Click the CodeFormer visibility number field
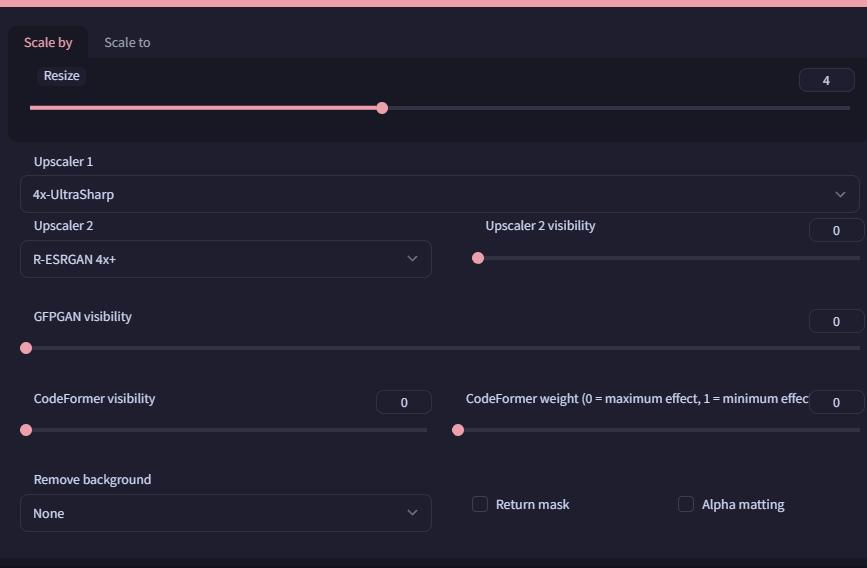867x568 pixels. pyautogui.click(x=404, y=402)
